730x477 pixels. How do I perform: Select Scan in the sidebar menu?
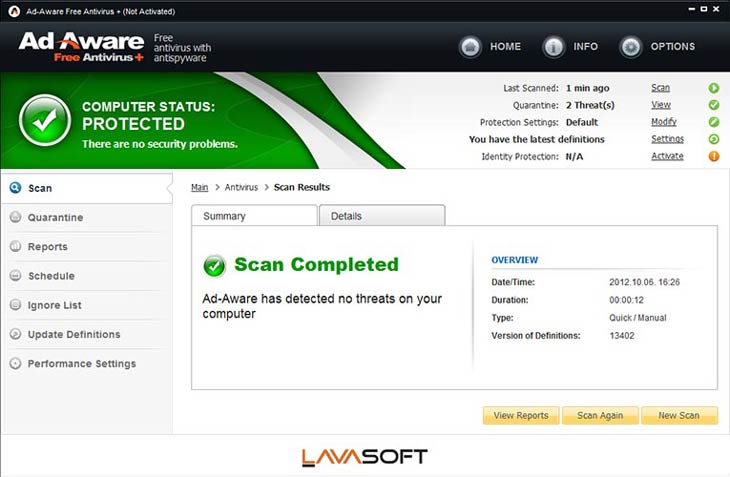[x=87, y=188]
